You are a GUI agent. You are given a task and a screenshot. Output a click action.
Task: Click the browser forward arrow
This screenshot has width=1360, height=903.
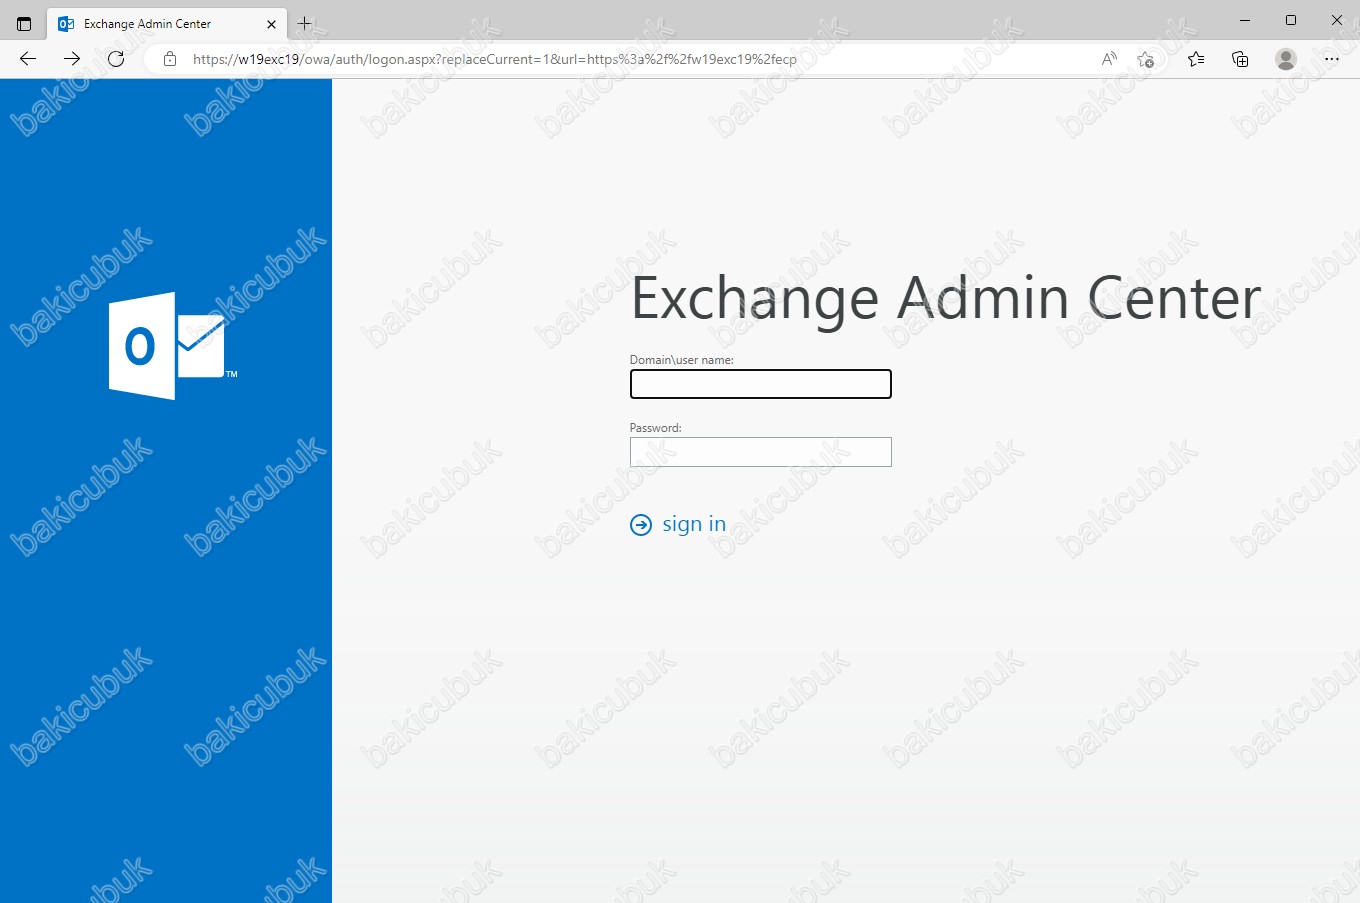[72, 59]
